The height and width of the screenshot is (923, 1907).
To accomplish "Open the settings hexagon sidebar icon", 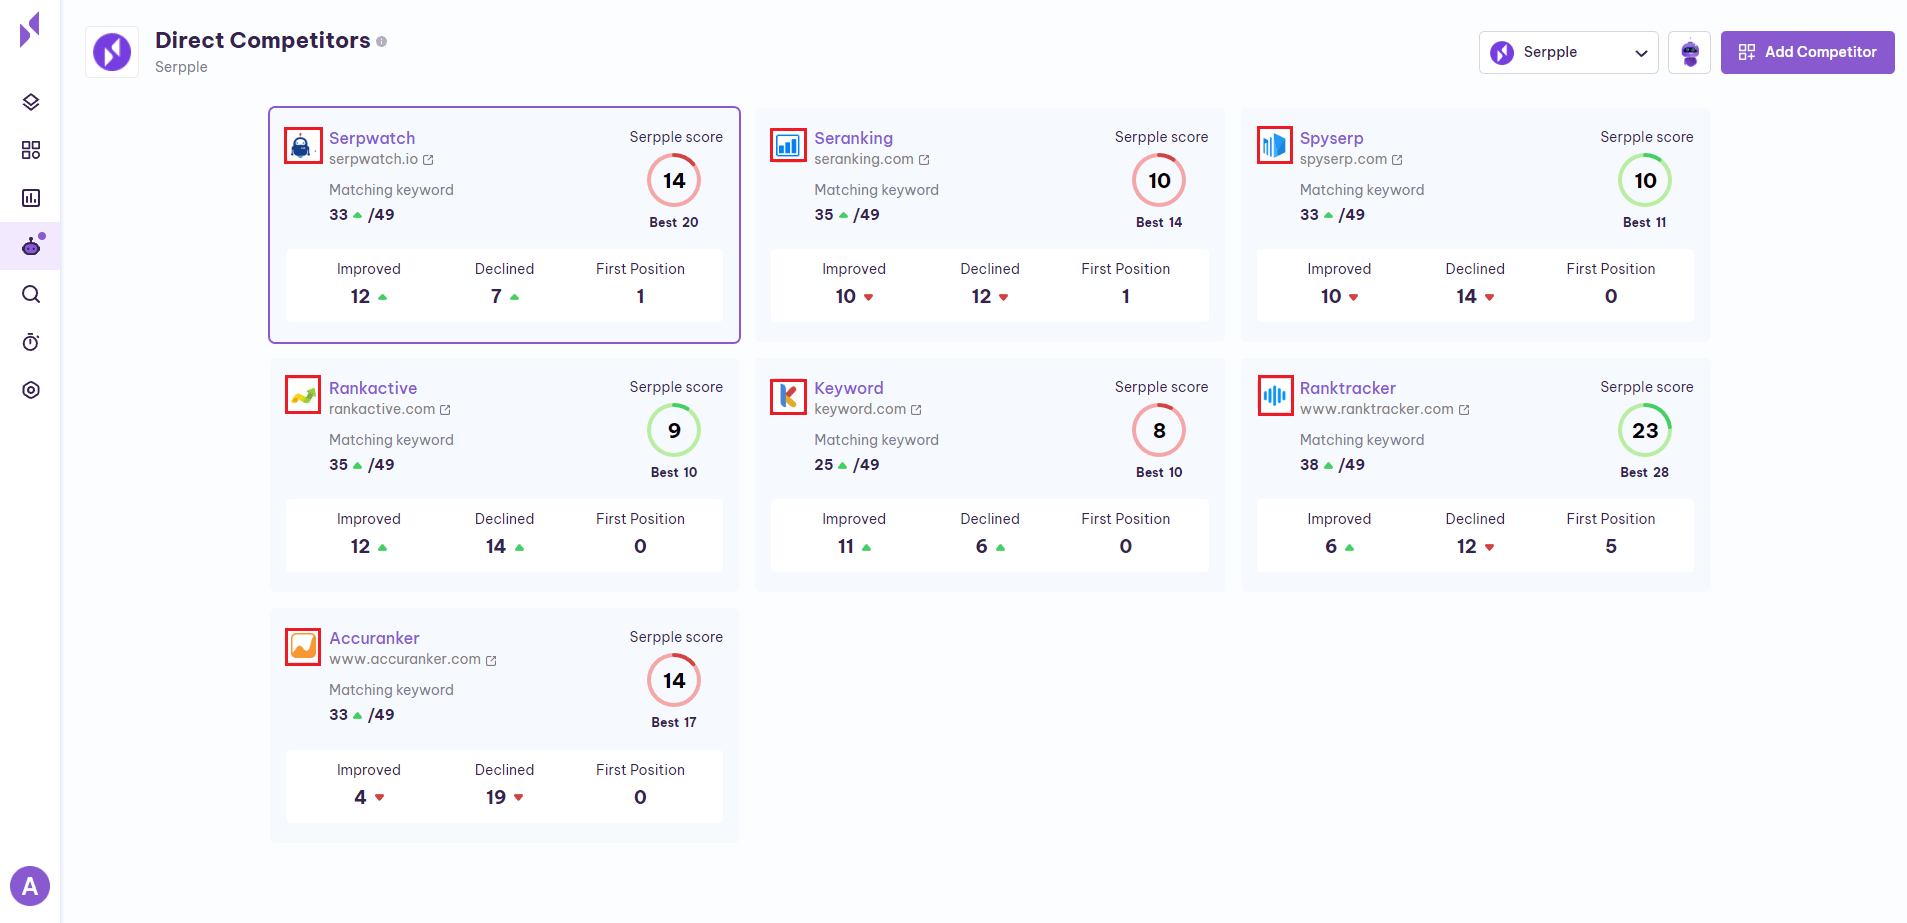I will tap(31, 390).
